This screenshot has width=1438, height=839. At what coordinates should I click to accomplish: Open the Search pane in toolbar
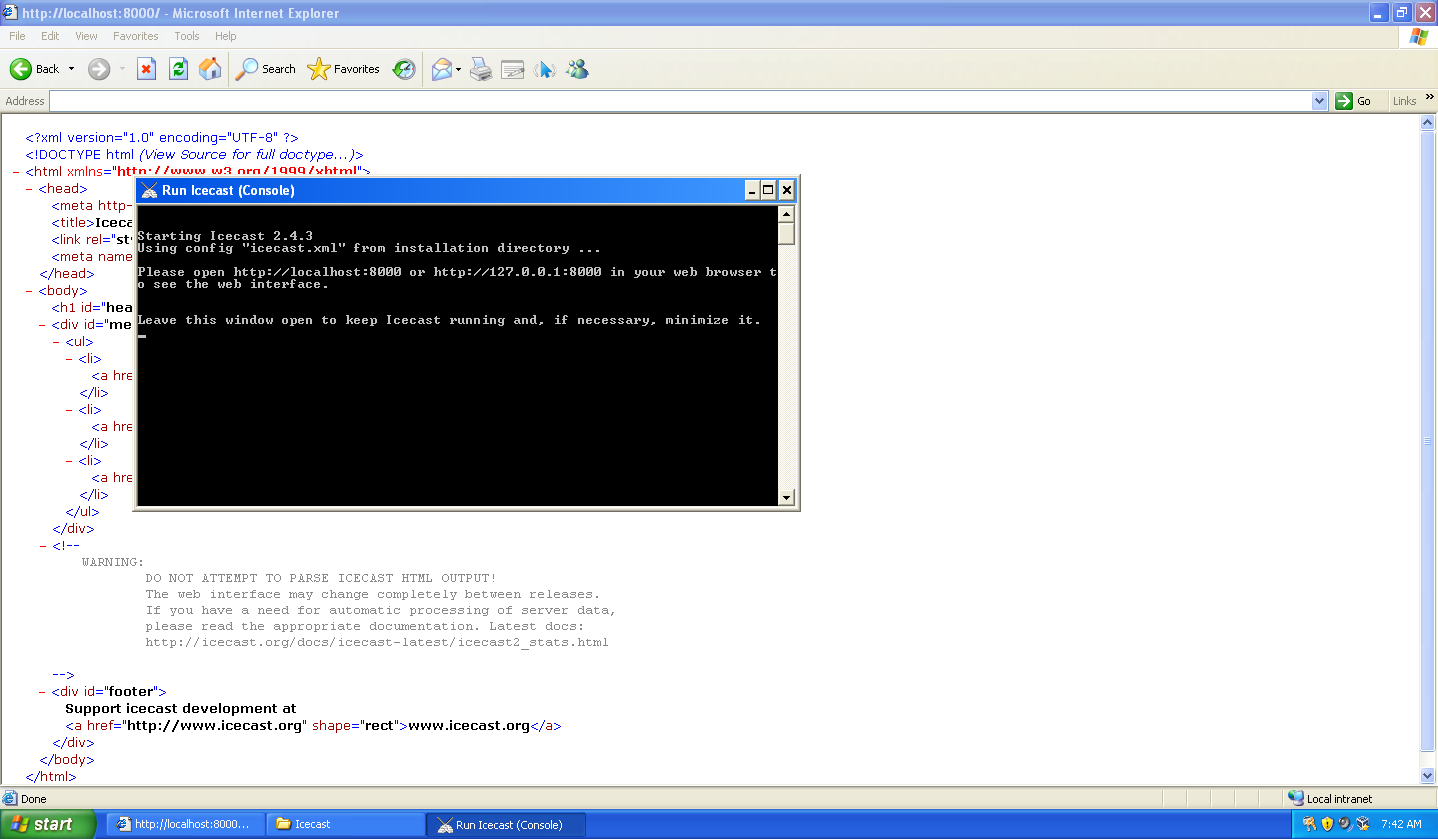(266, 69)
